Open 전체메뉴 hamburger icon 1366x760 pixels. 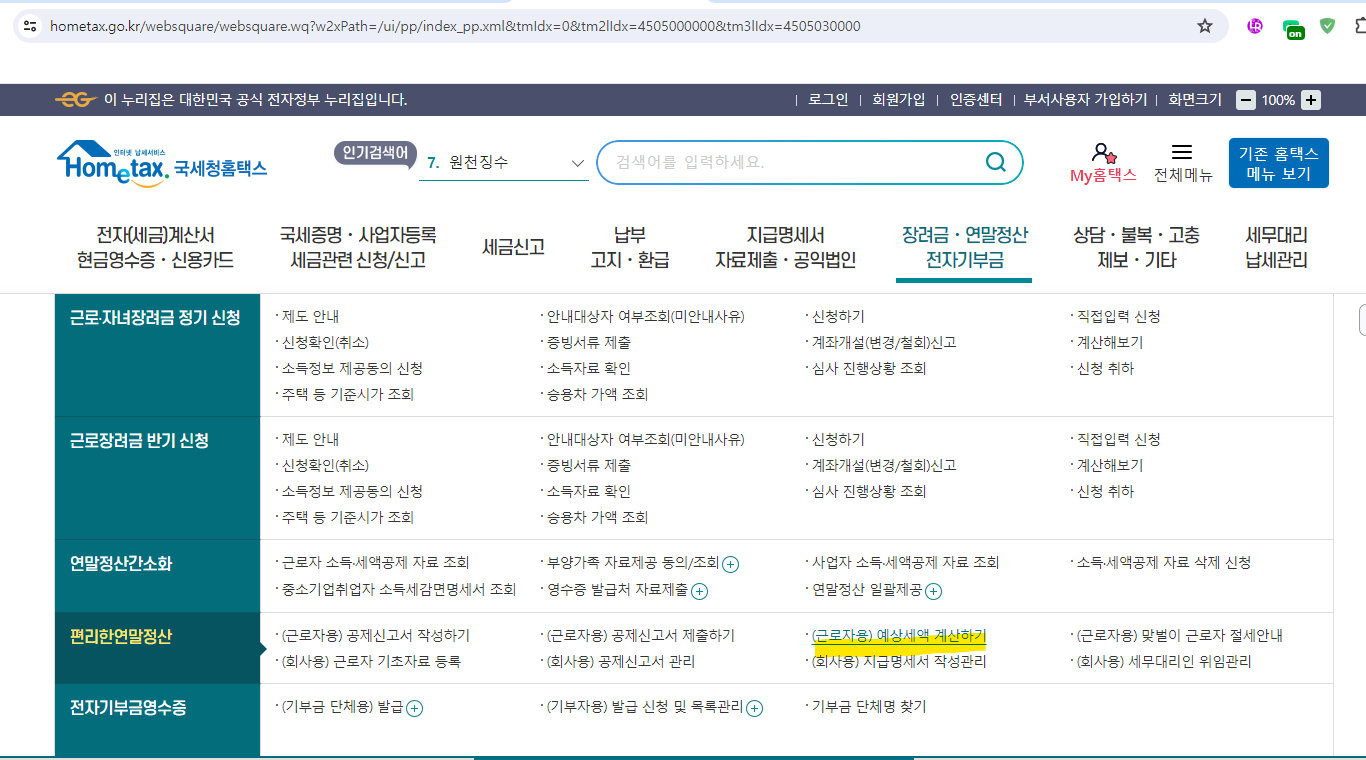(1182, 152)
